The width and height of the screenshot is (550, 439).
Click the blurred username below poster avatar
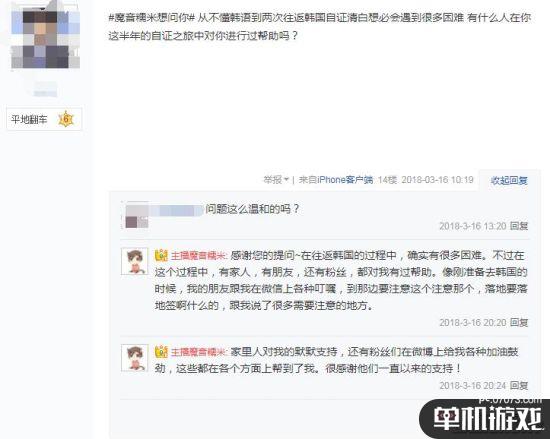(x=45, y=90)
